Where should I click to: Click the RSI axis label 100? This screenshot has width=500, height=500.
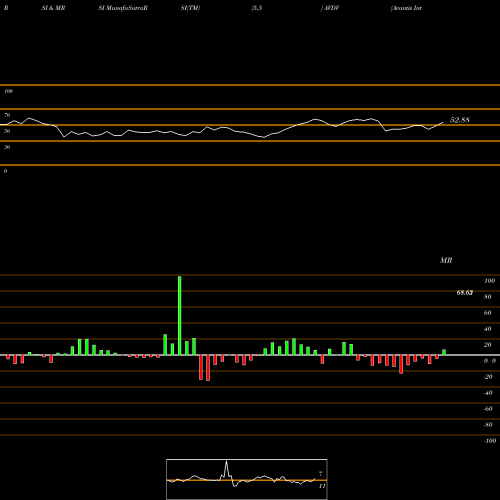[9, 91]
